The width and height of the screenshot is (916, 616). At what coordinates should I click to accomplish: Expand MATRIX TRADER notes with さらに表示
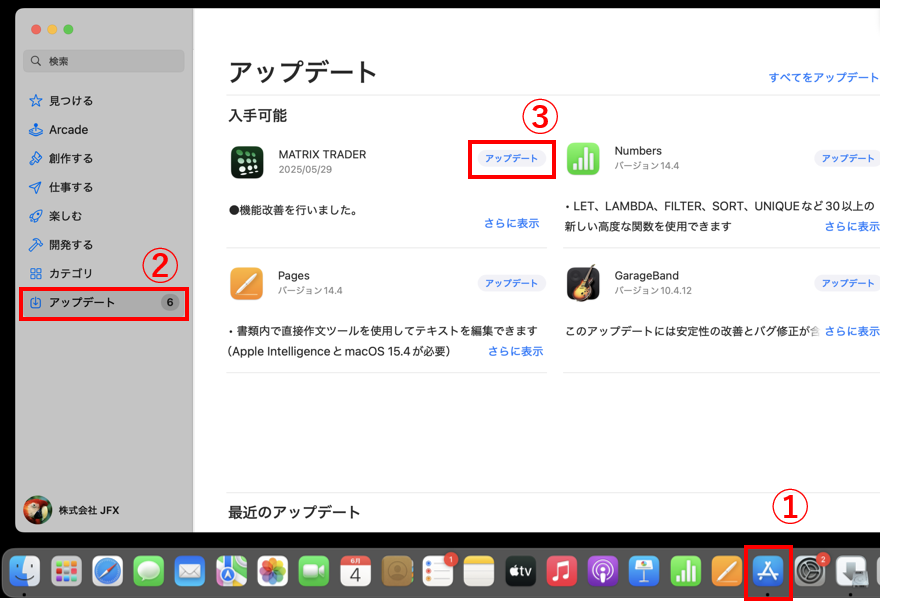click(x=511, y=223)
